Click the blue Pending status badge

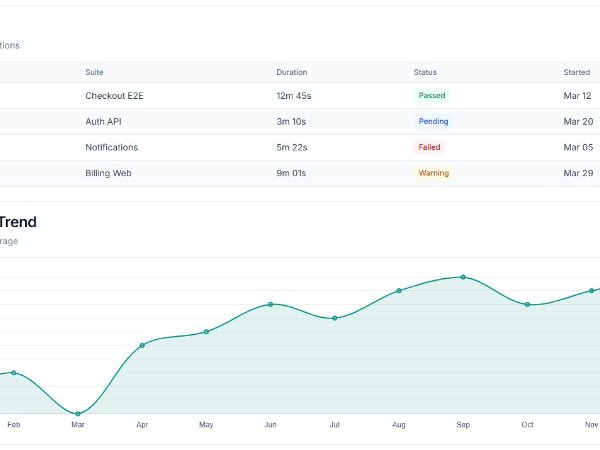point(433,121)
